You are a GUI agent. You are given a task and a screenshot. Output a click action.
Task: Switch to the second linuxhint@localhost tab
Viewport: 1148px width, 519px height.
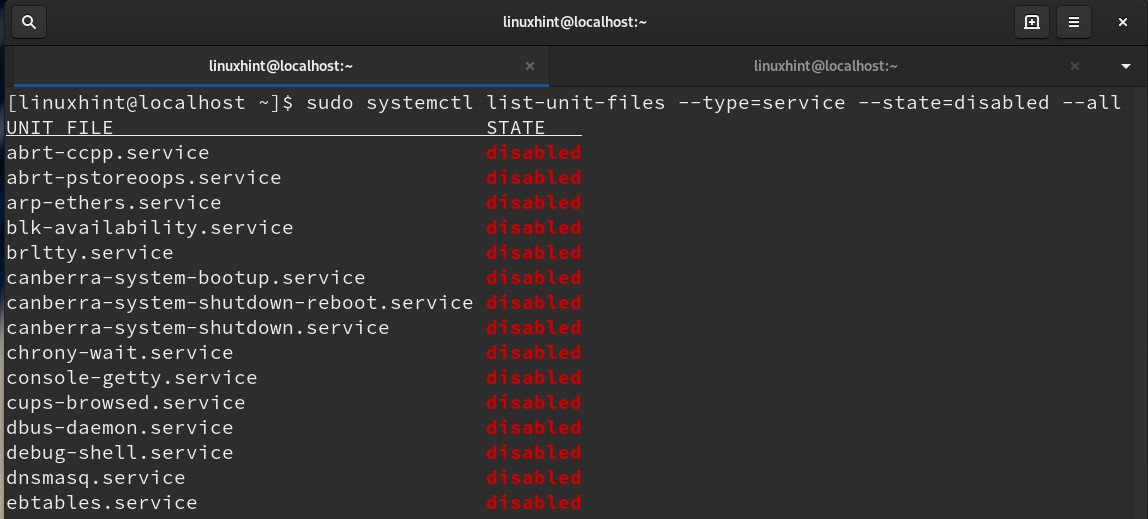pyautogui.click(x=826, y=66)
